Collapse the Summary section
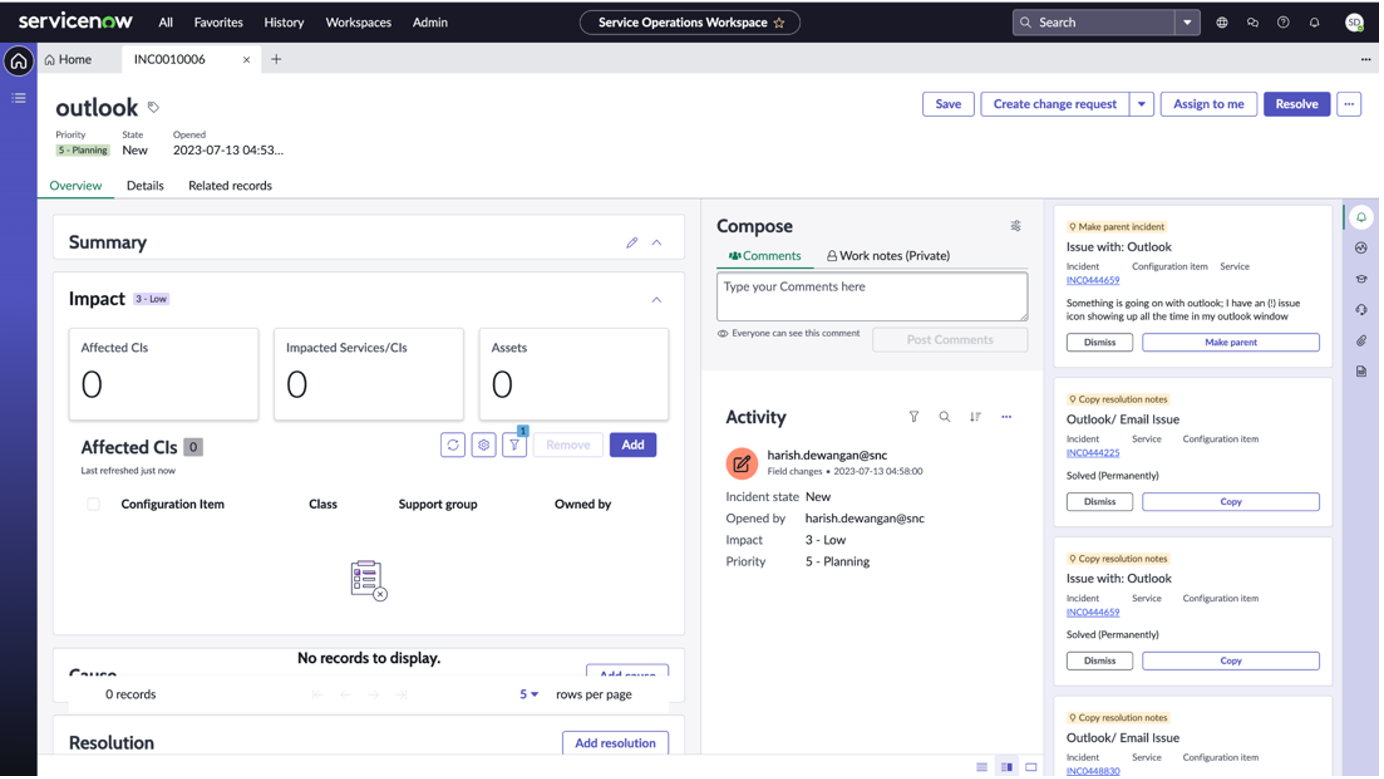 657,242
